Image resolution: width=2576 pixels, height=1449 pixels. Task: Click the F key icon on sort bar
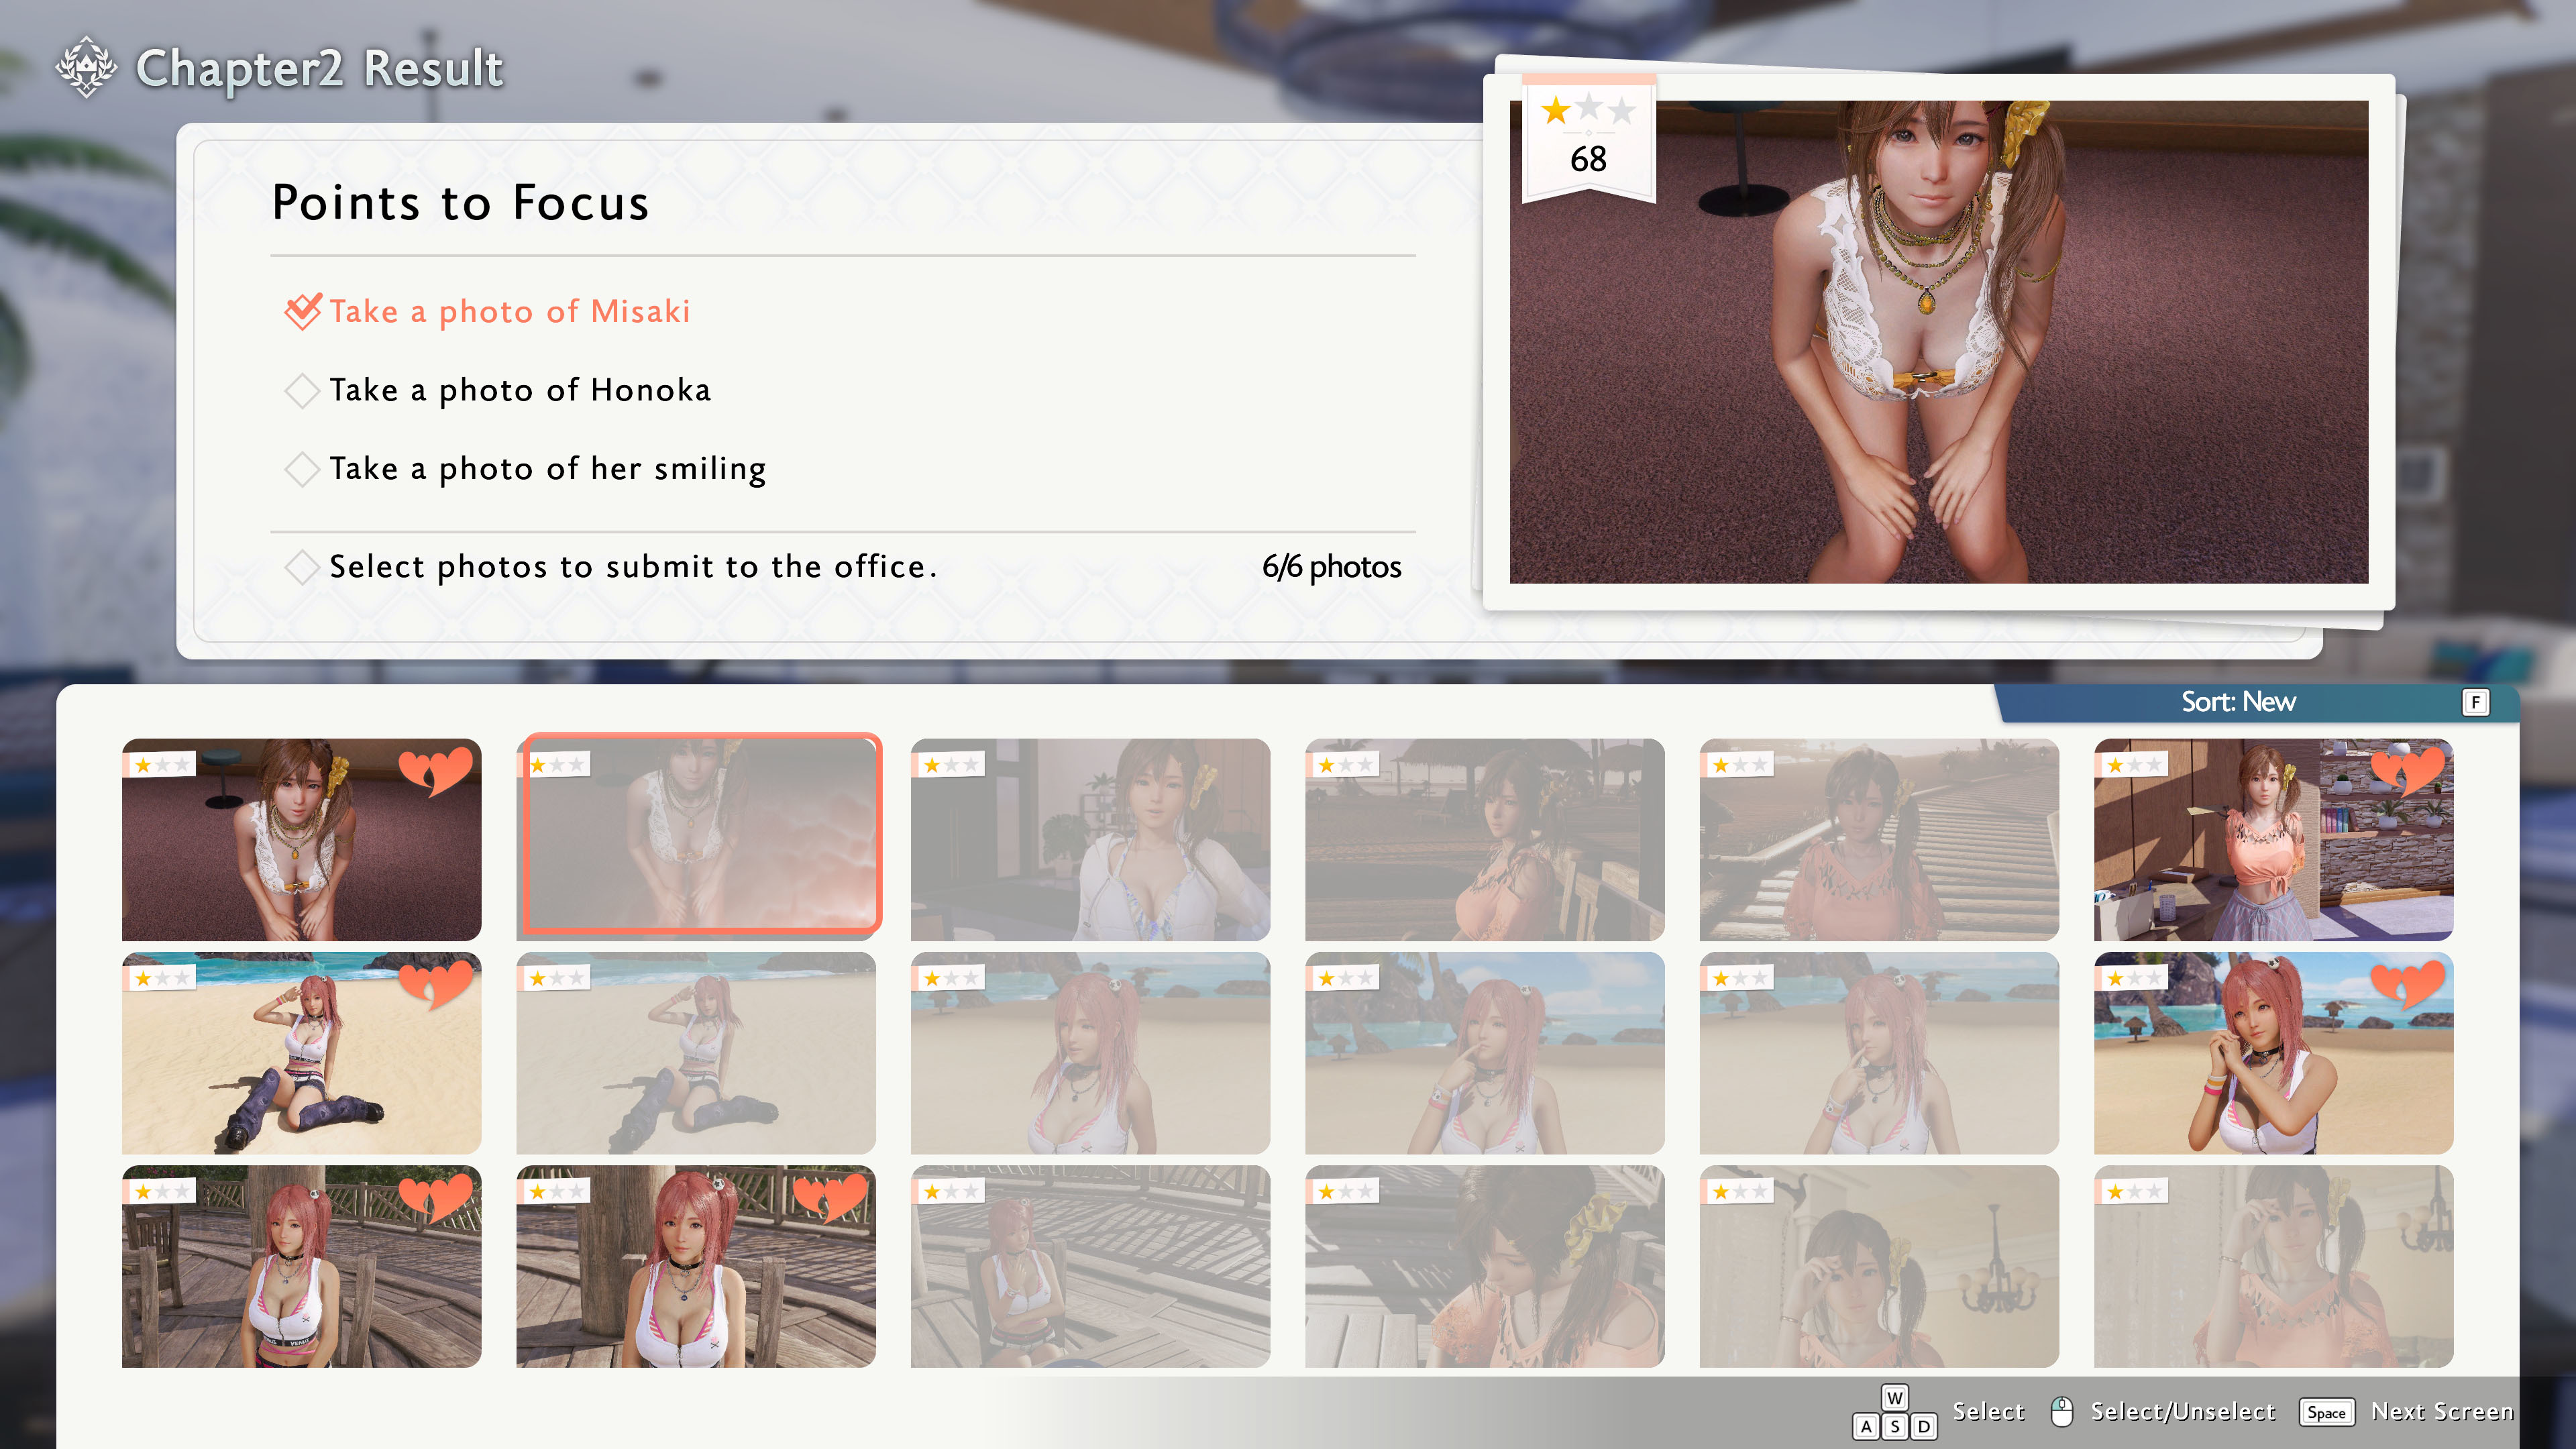point(2475,702)
